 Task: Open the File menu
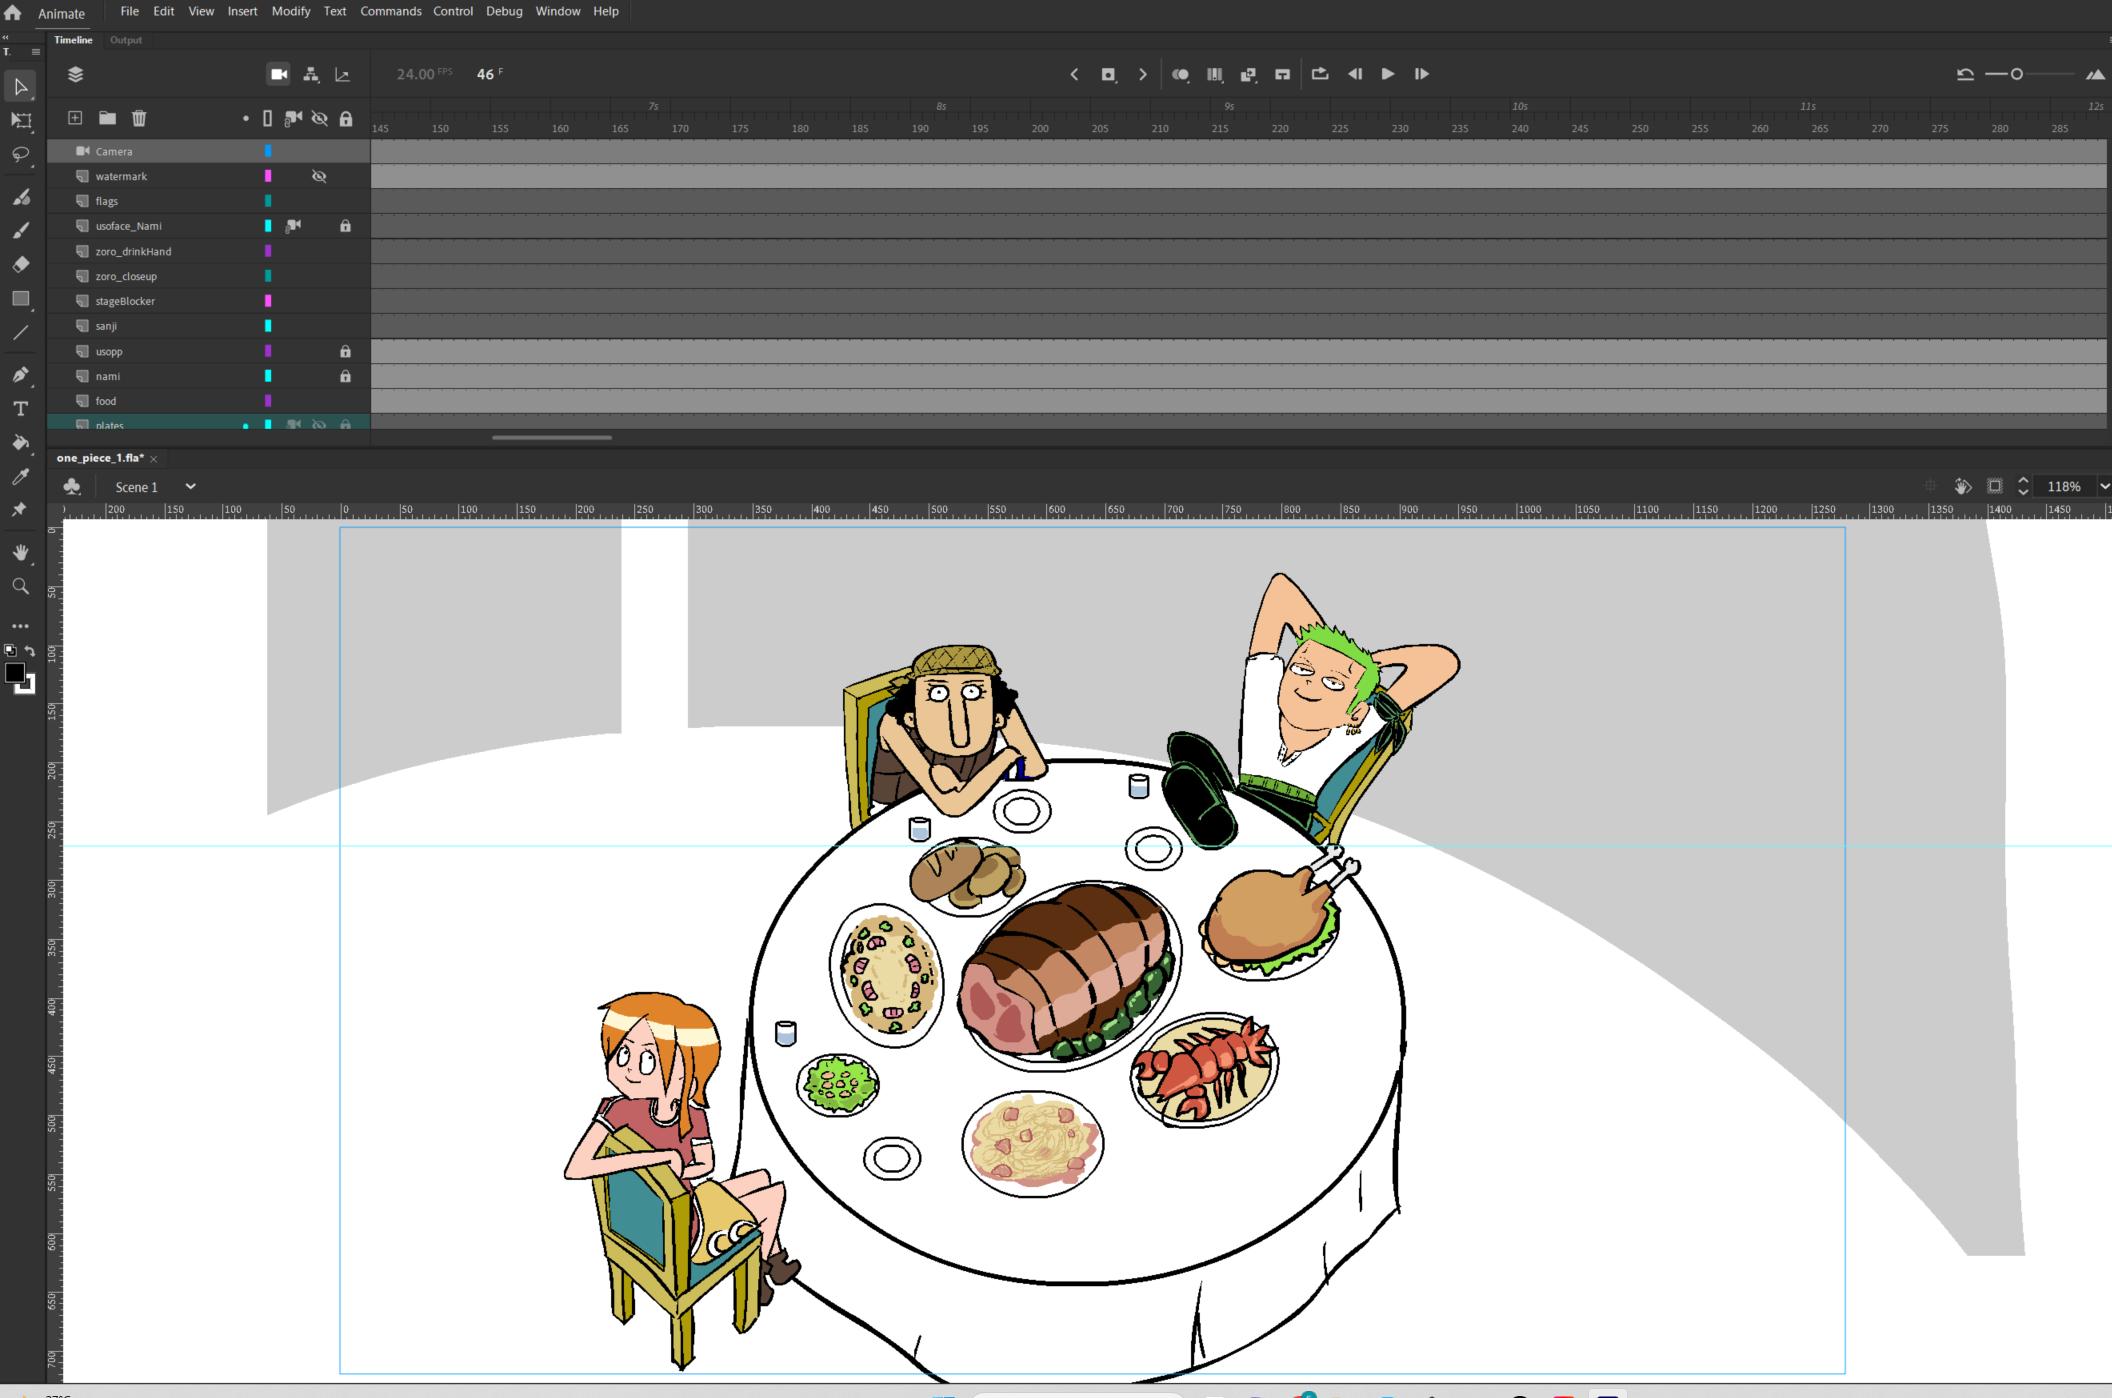pos(129,11)
